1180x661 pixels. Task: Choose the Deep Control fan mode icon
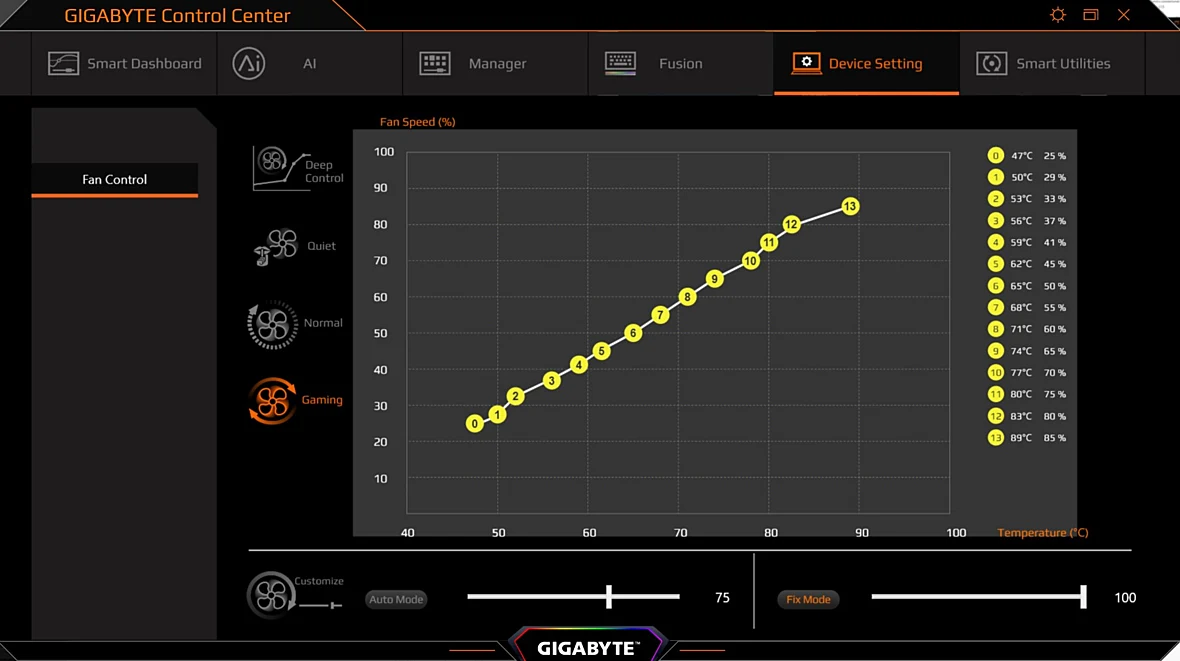click(280, 168)
